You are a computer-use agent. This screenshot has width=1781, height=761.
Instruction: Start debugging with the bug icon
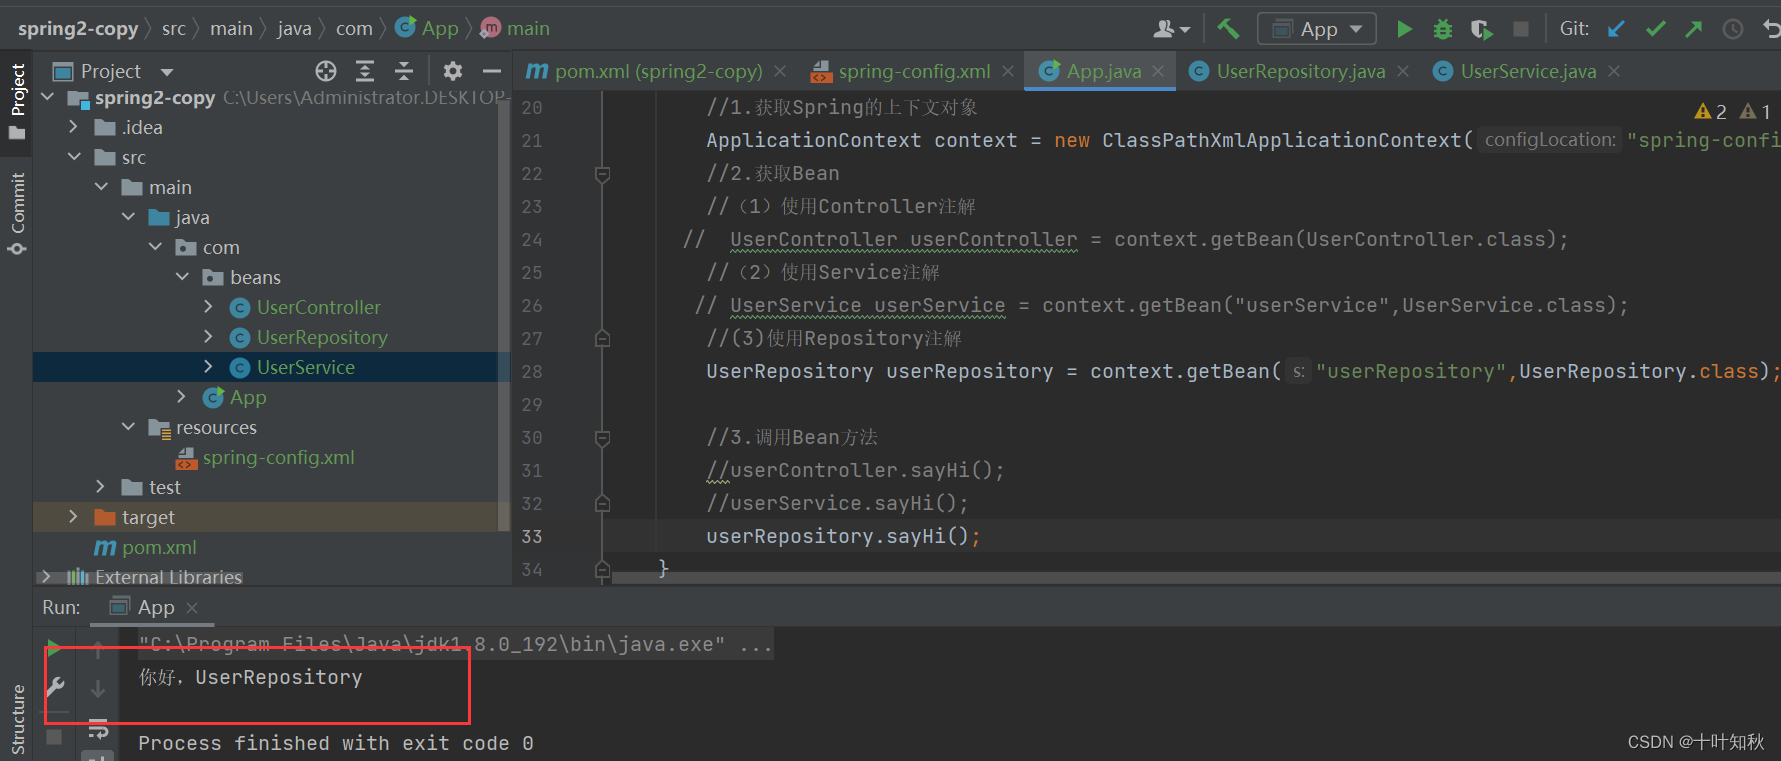tap(1442, 29)
